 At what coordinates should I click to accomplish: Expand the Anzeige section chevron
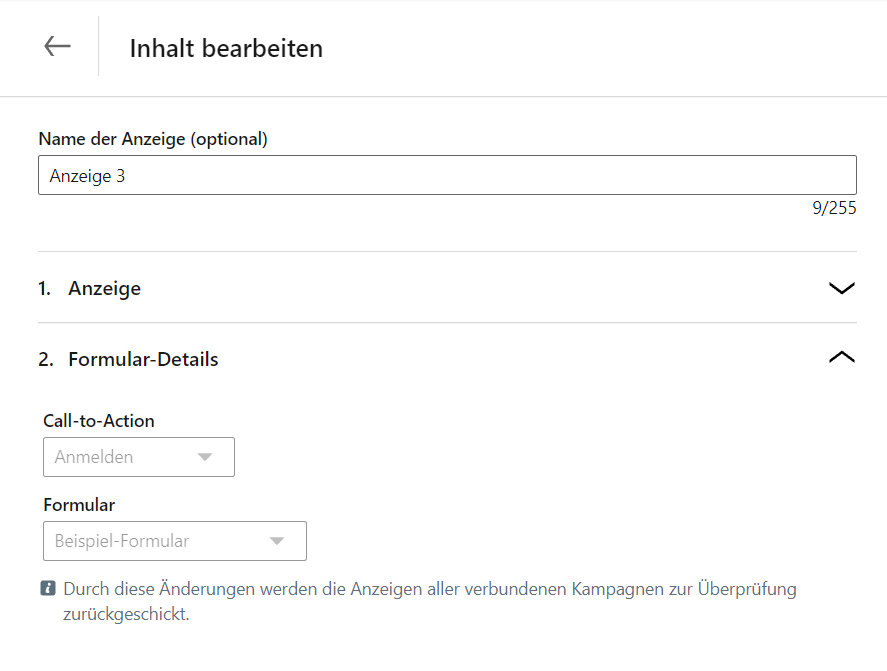[842, 288]
